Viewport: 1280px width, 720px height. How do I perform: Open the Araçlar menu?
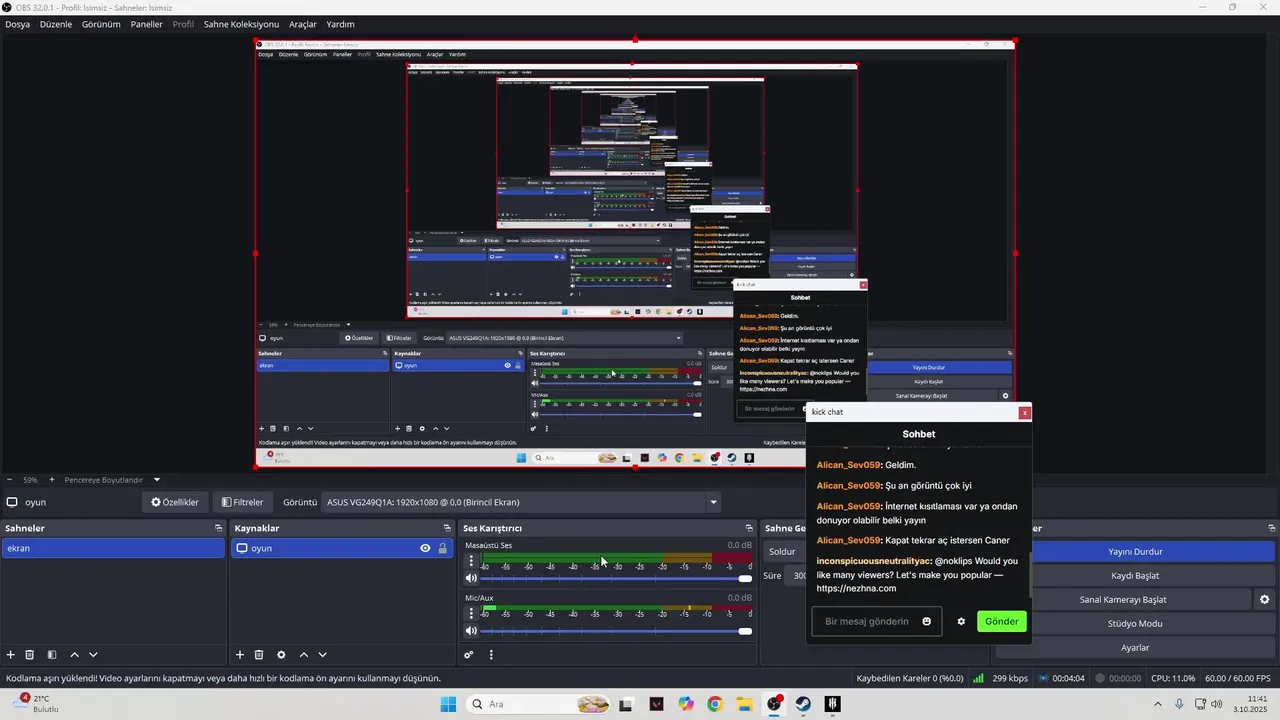pos(302,24)
